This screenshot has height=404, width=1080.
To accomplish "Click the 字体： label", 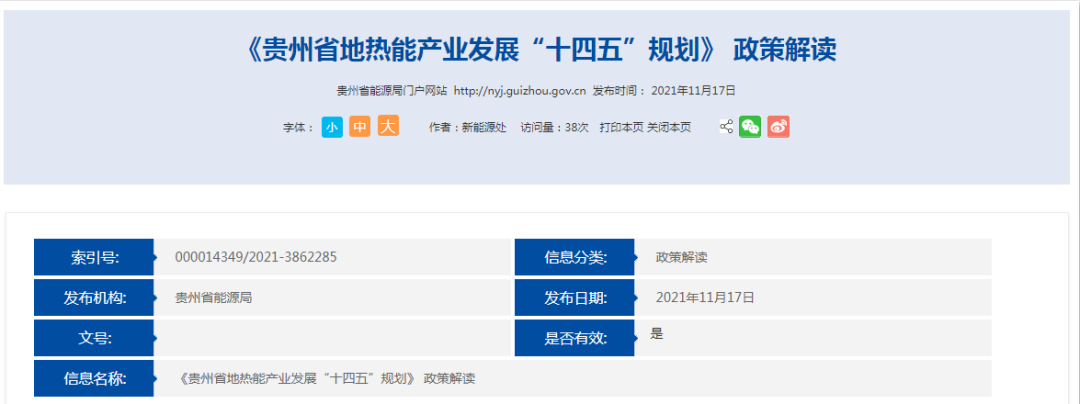I will point(299,127).
